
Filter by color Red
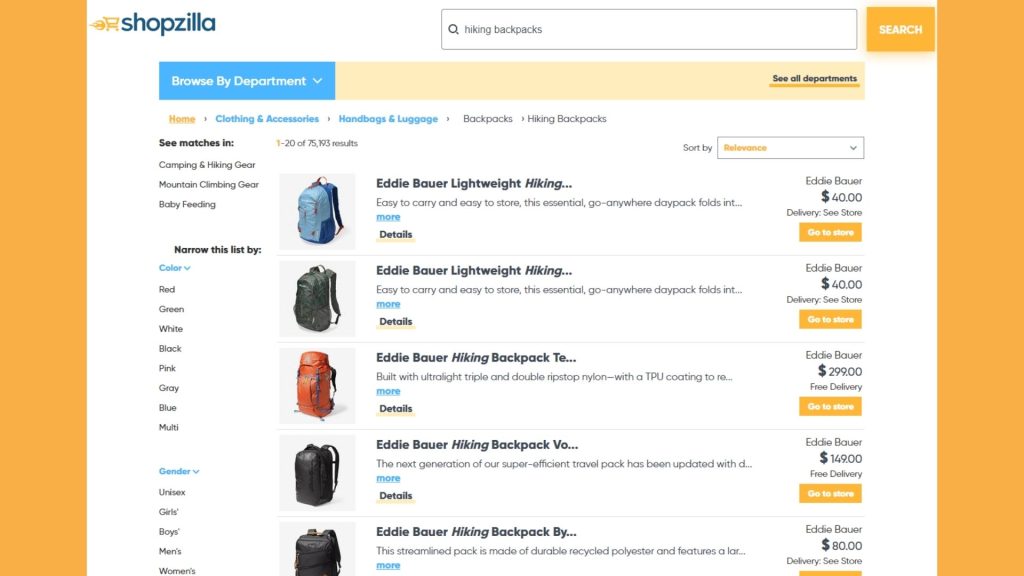click(x=167, y=289)
